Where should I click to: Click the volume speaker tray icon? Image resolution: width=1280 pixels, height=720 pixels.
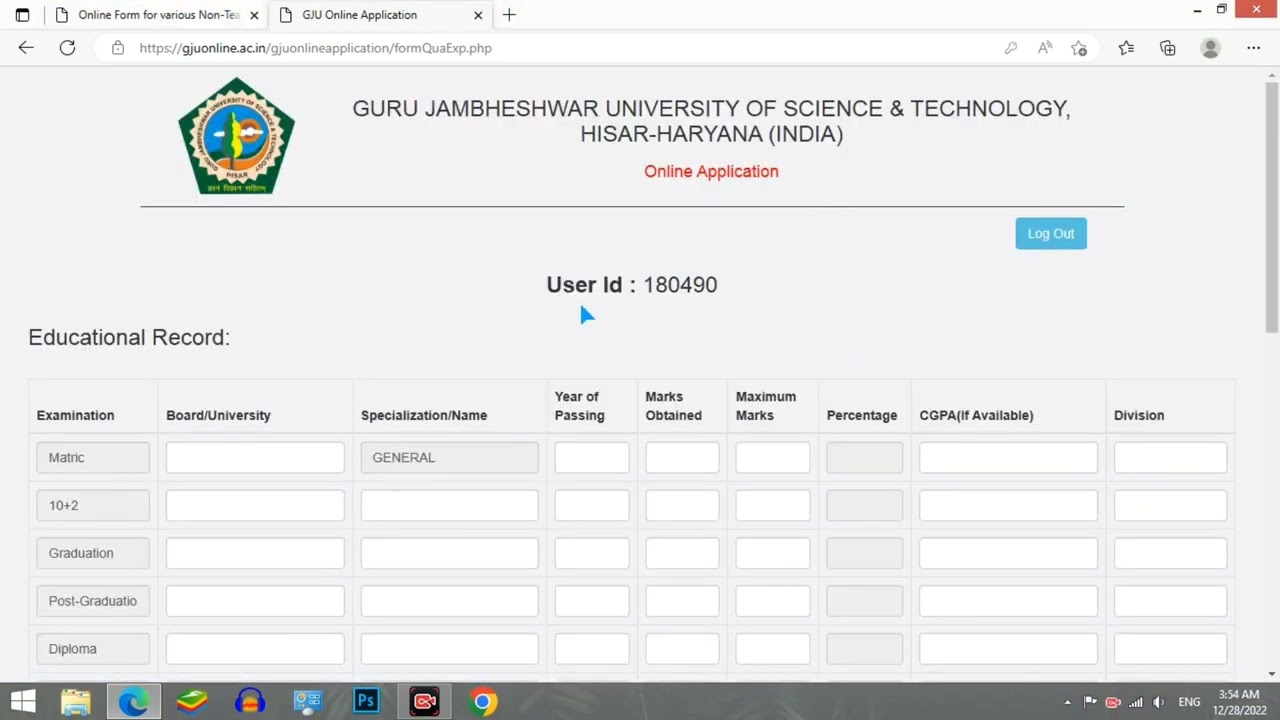1158,702
